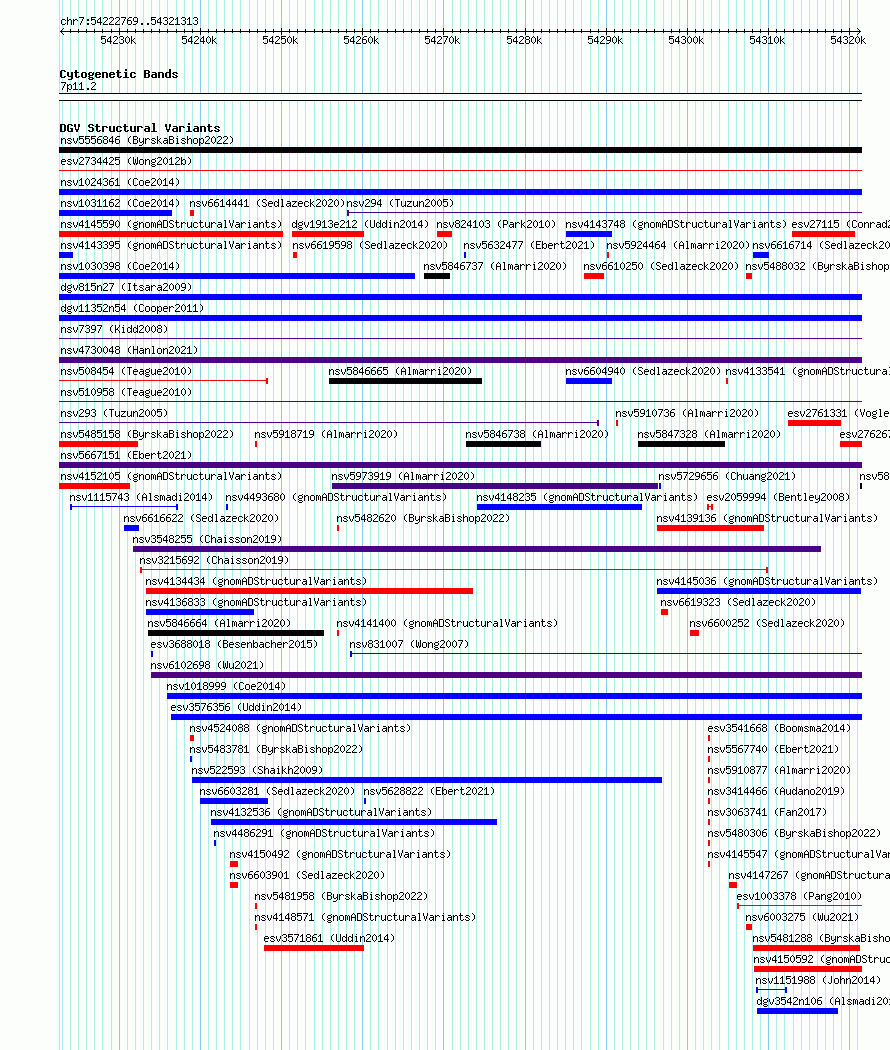Screen dimensions: 890x1050
Task: Click the black bar under nsv5846738
Action: [504, 444]
